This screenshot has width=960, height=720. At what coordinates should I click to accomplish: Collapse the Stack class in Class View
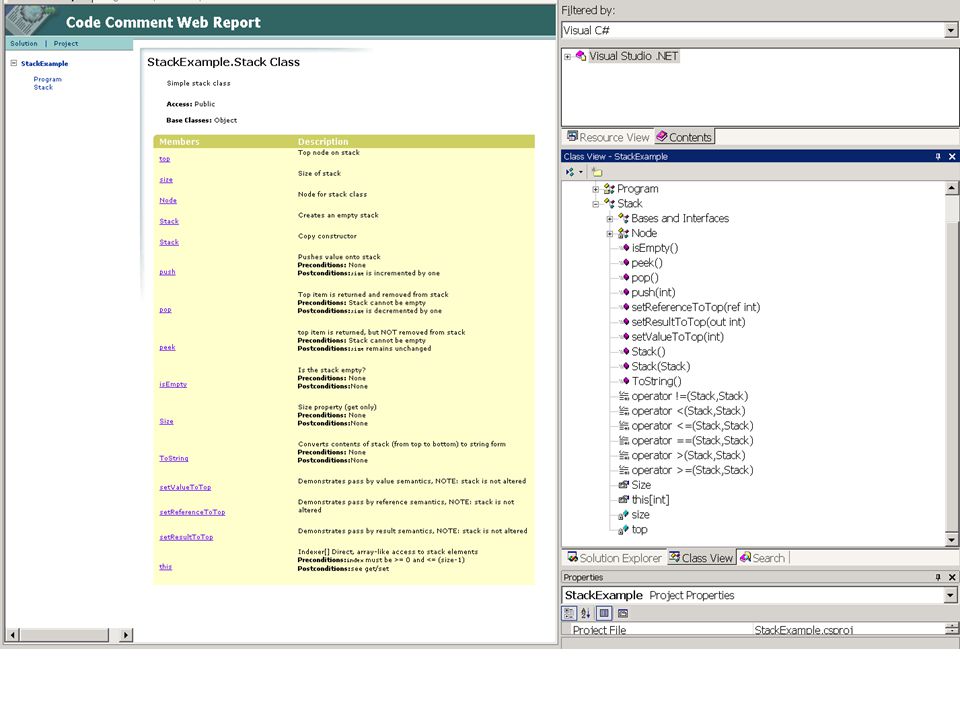(x=595, y=204)
